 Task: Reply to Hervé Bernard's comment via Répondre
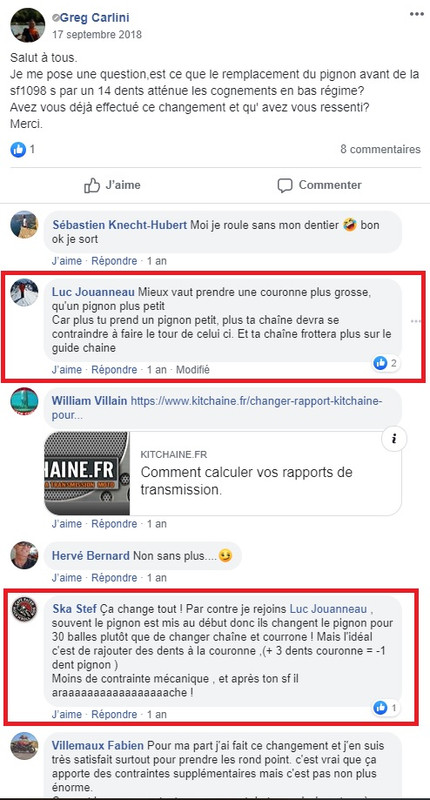(114, 578)
